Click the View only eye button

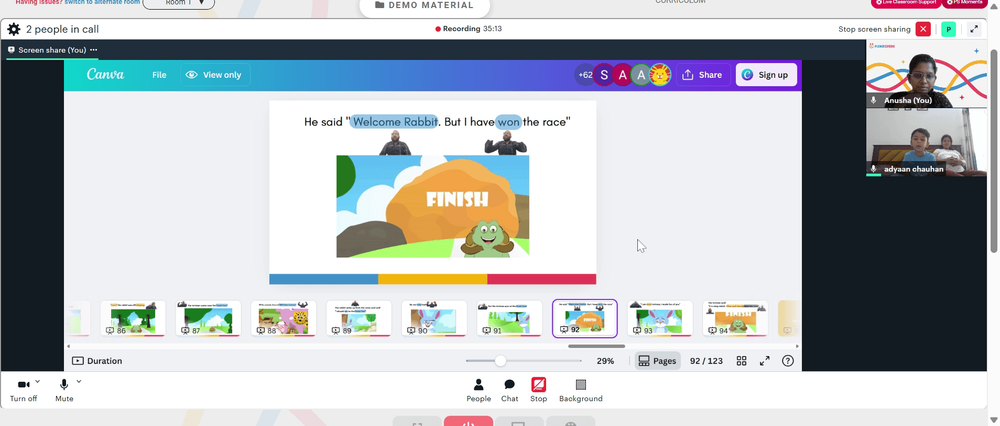[x=214, y=75]
